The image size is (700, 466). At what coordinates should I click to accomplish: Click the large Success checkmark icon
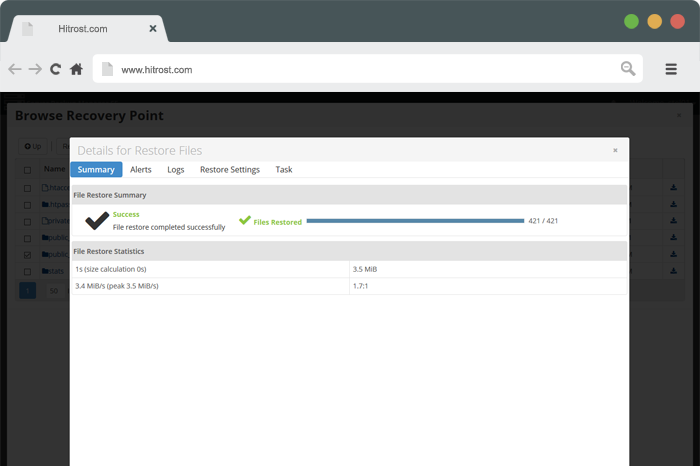(97, 220)
